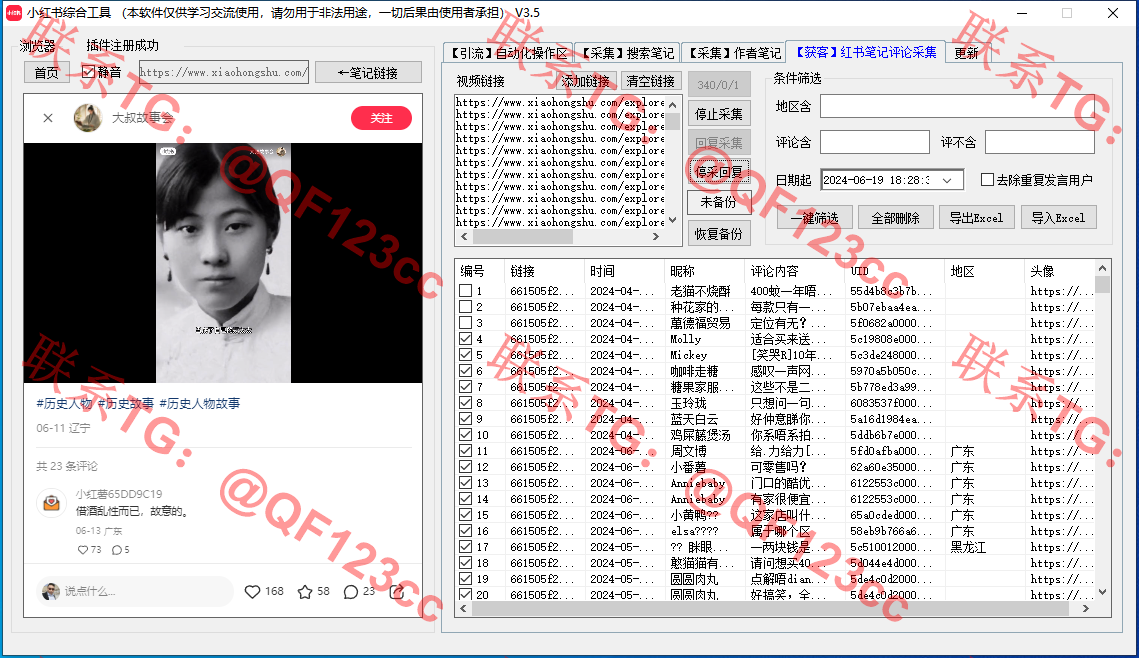Viewport: 1139px width, 658px height.
Task: Click 停采回复 button
Action: pyautogui.click(x=718, y=172)
